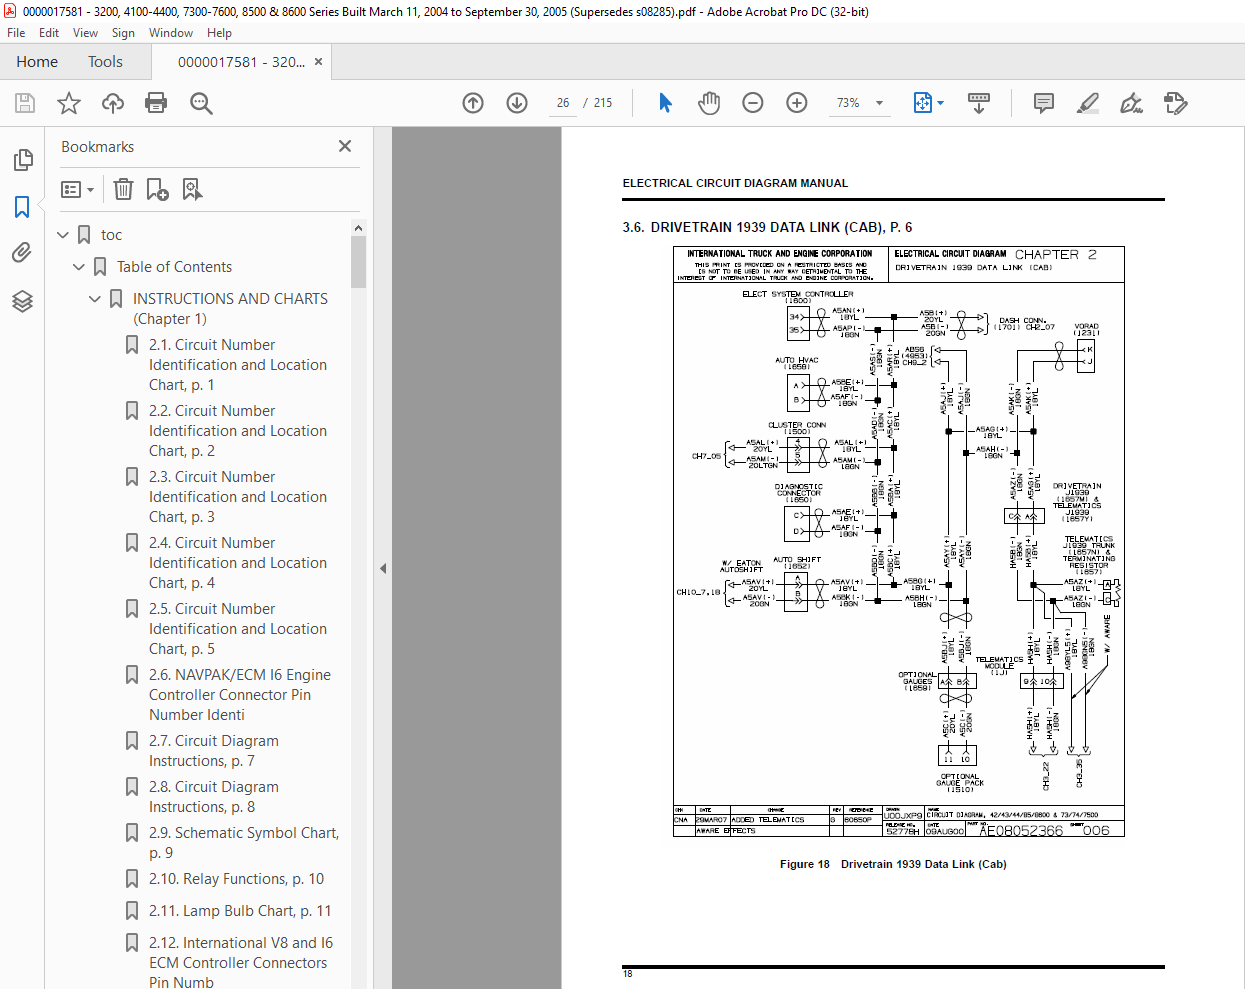The height and width of the screenshot is (989, 1245).
Task: Choose the selection arrow tool
Action: tap(665, 103)
